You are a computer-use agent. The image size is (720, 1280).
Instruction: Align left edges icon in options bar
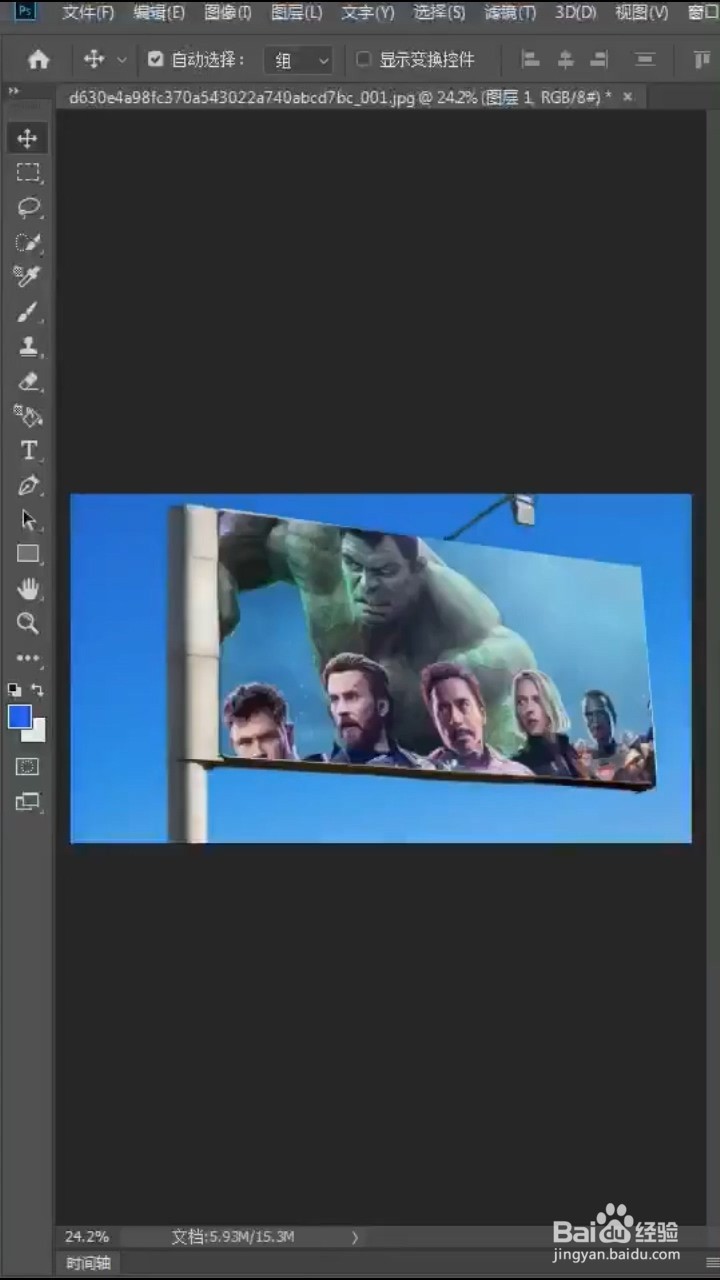[x=531, y=60]
